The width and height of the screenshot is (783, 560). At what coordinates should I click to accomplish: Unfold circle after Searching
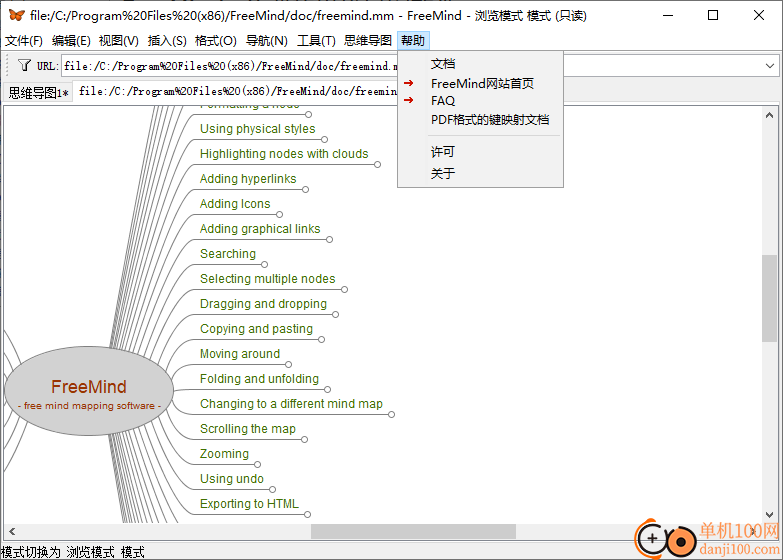pyautogui.click(x=265, y=265)
